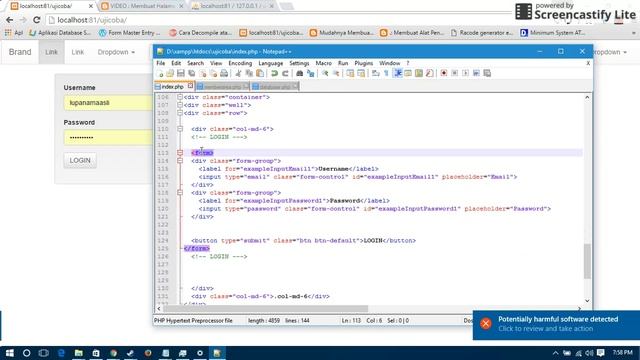Click the green Undo arrow
The height and width of the screenshot is (360, 640).
[274, 73]
